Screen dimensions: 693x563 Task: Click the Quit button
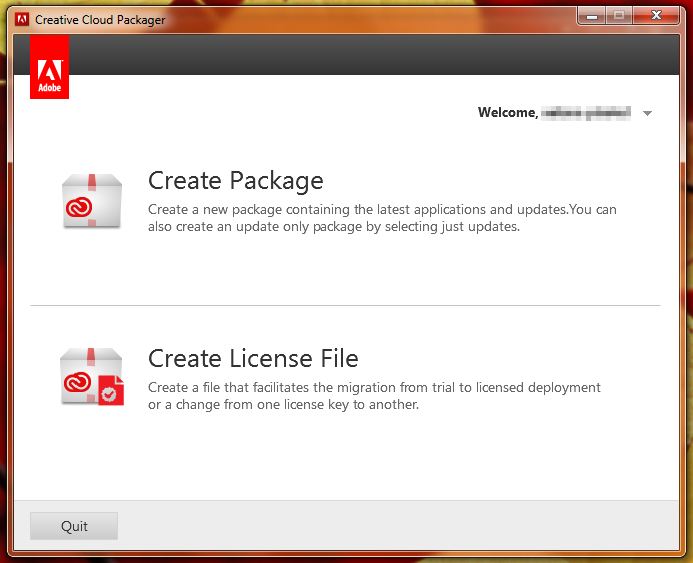[x=74, y=526]
